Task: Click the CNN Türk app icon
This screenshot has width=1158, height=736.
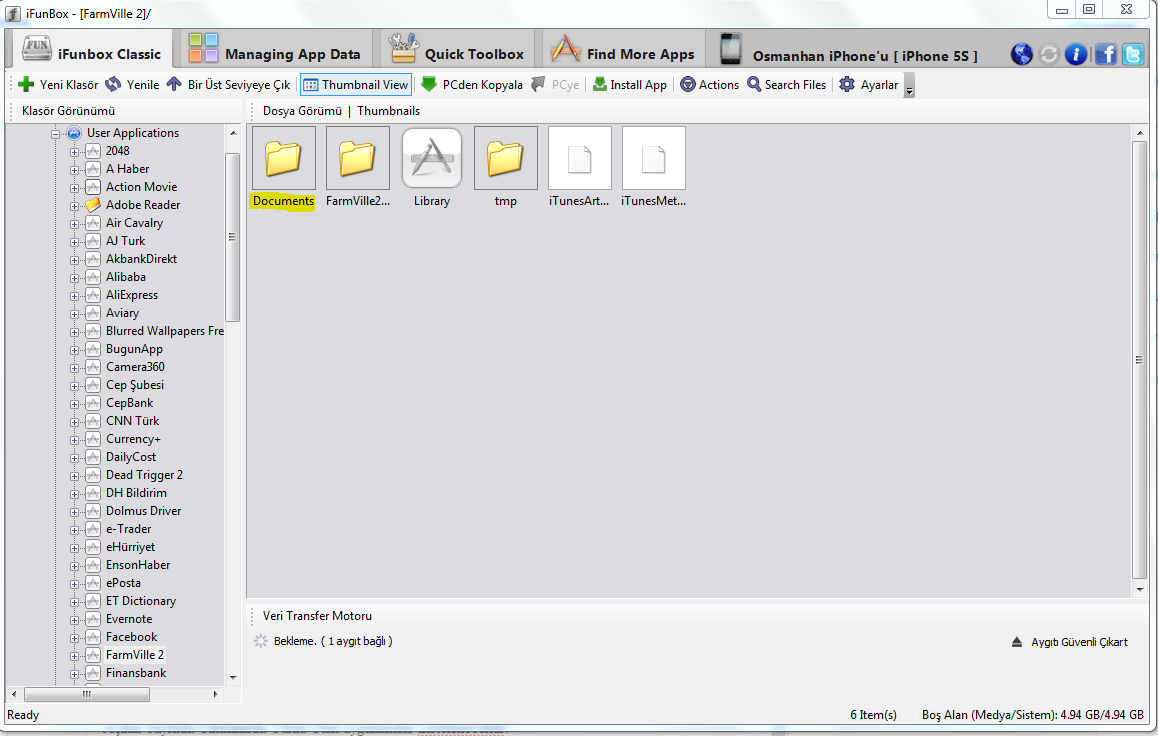Action: pos(93,421)
